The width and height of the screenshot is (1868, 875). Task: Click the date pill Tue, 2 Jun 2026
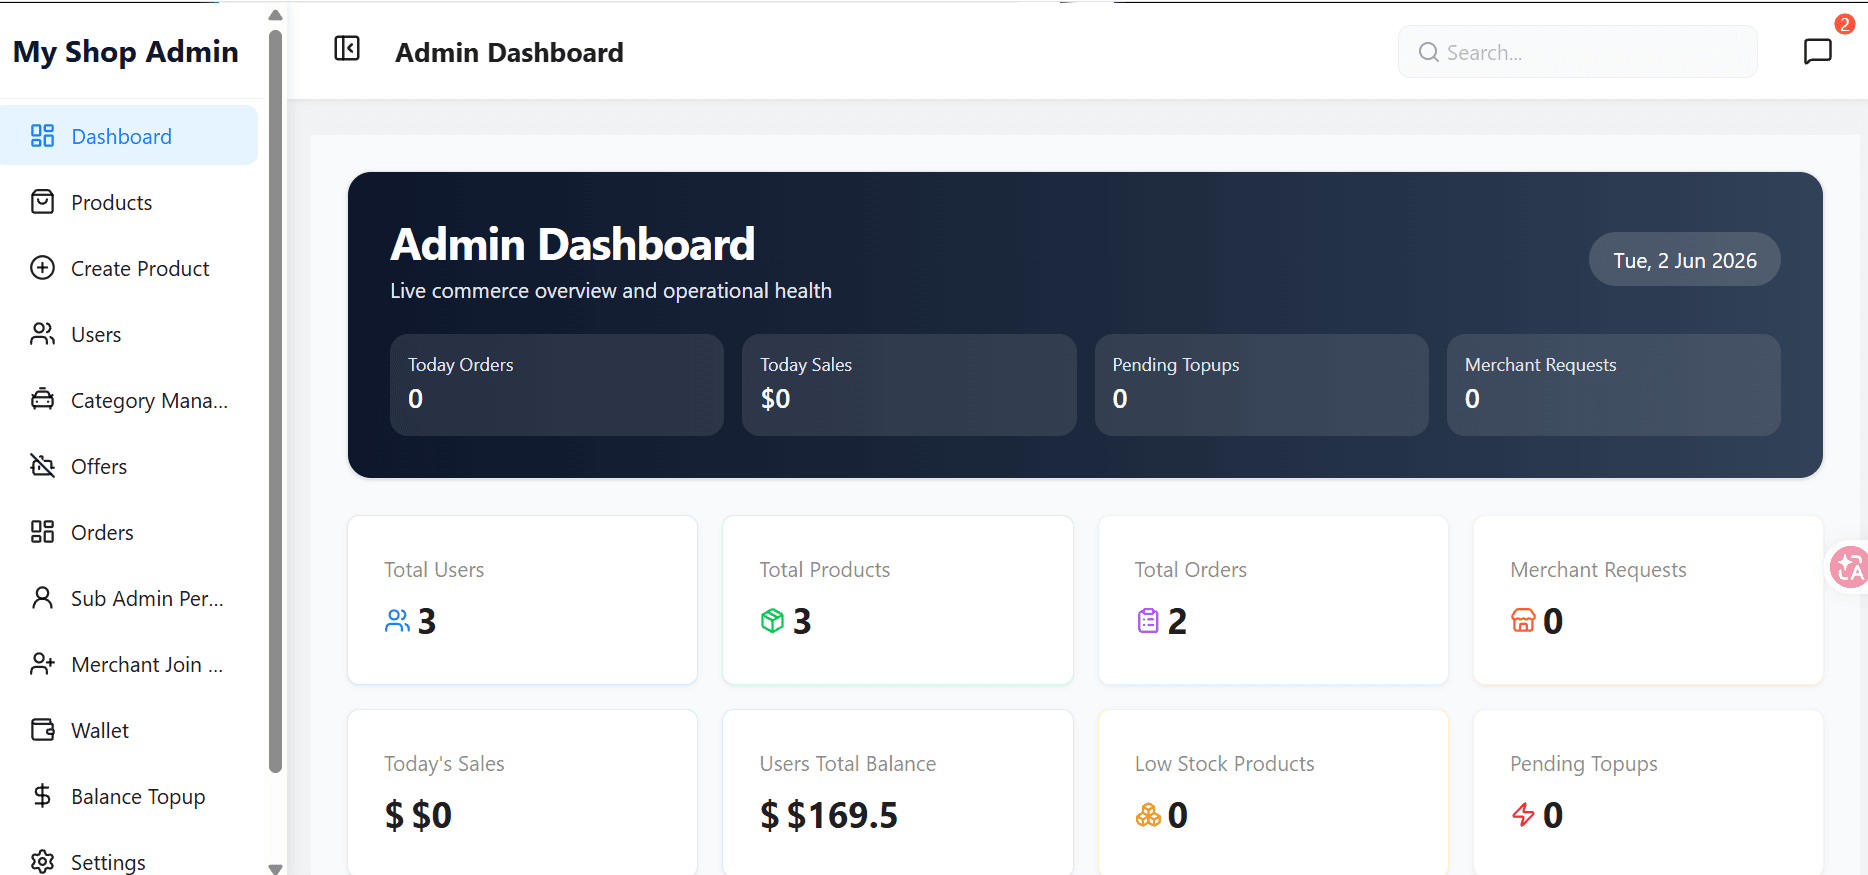coord(1684,260)
